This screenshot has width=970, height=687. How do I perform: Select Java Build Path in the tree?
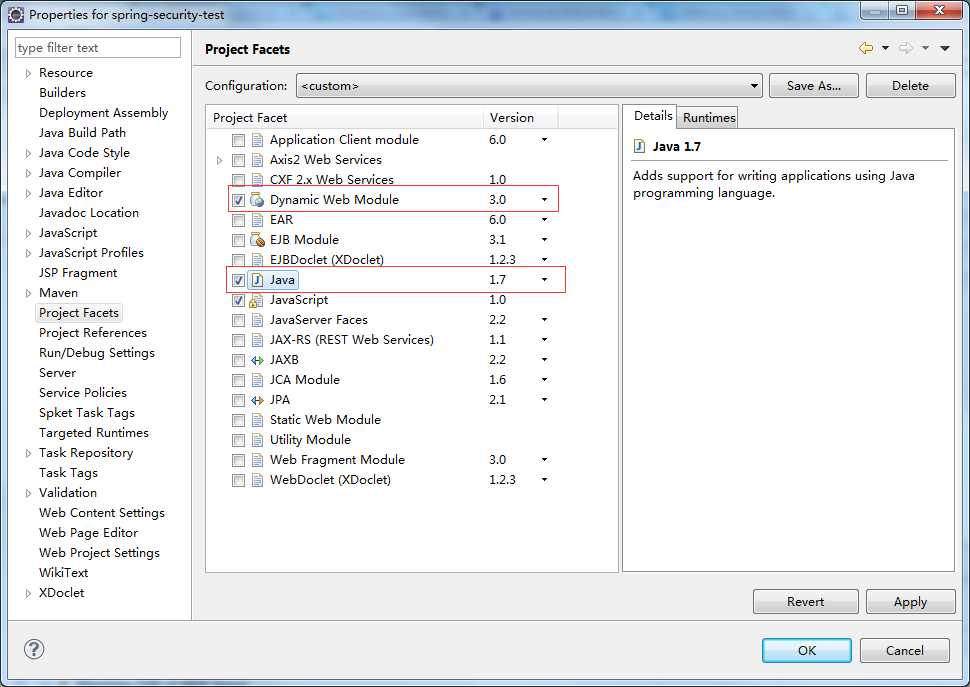[82, 132]
